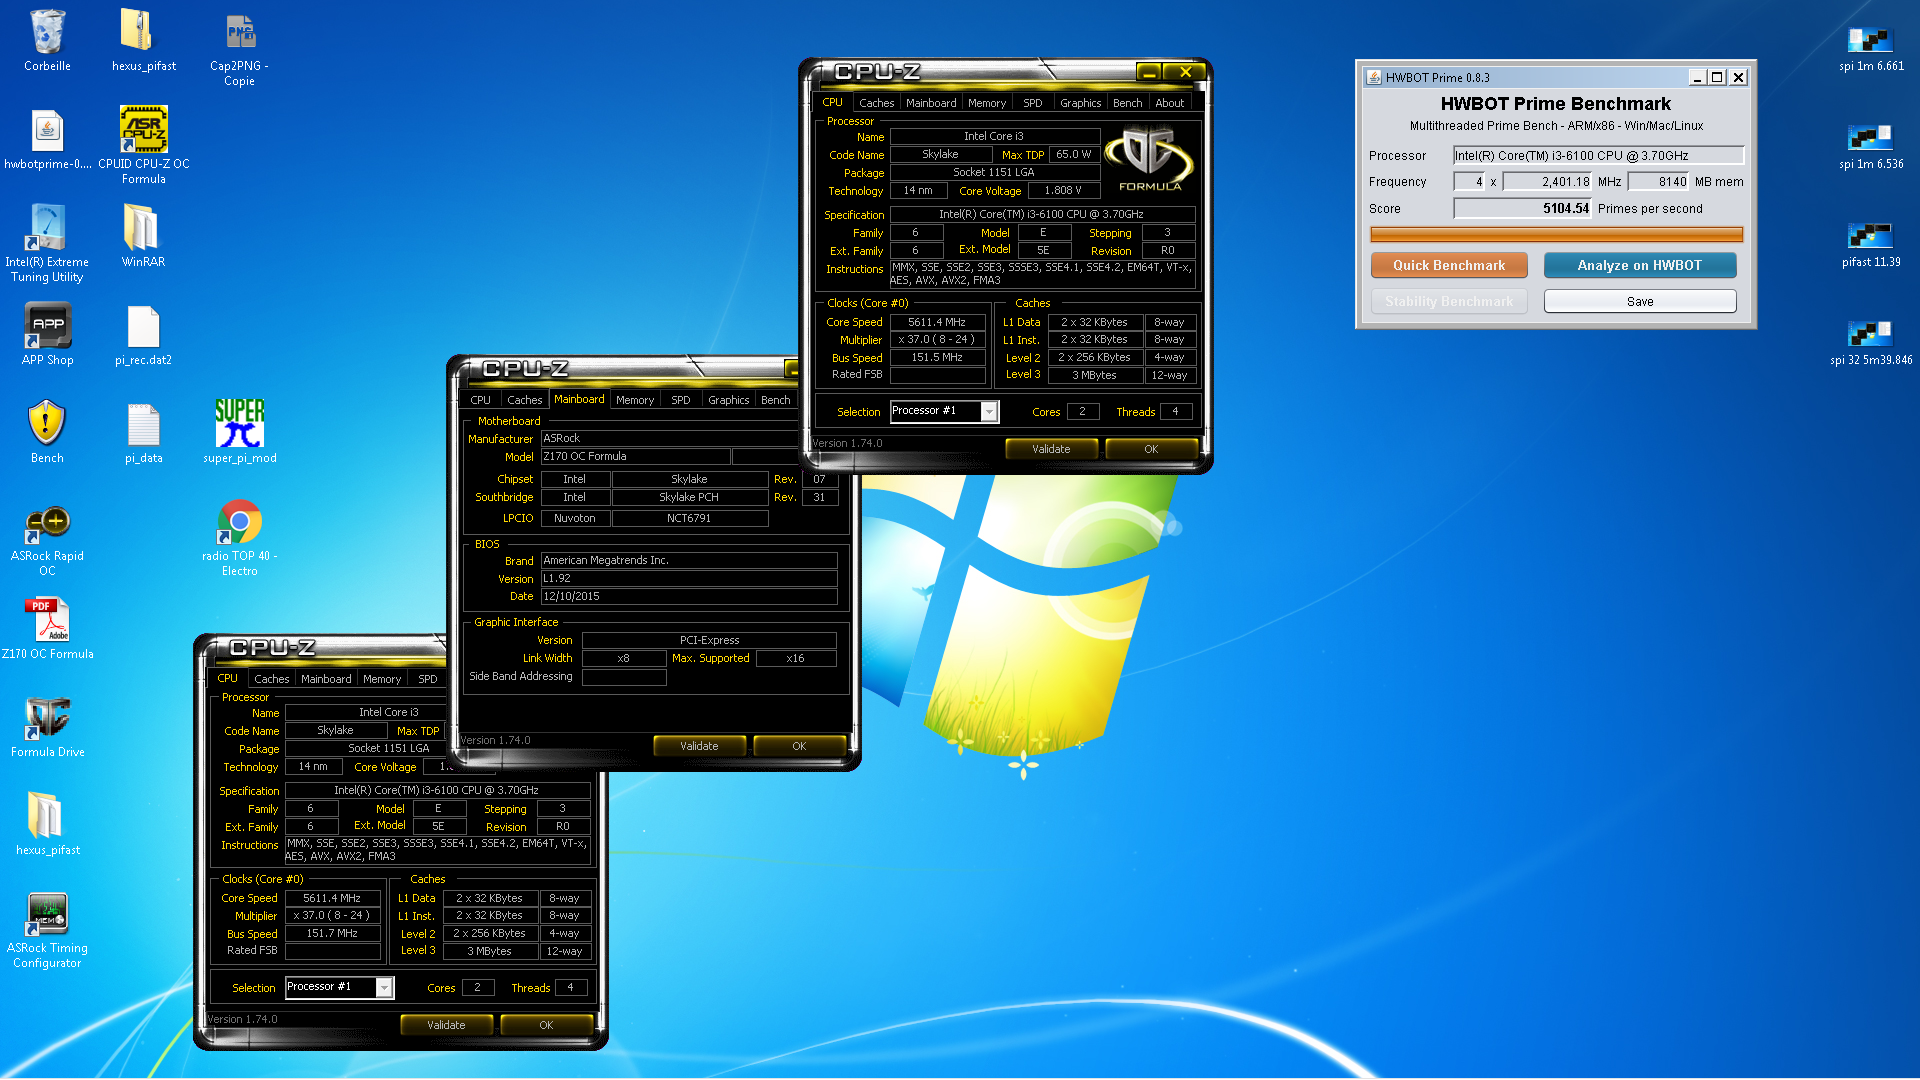Click the Score field showing 5104.54
Viewport: 1920px width, 1080px height.
[1522, 208]
